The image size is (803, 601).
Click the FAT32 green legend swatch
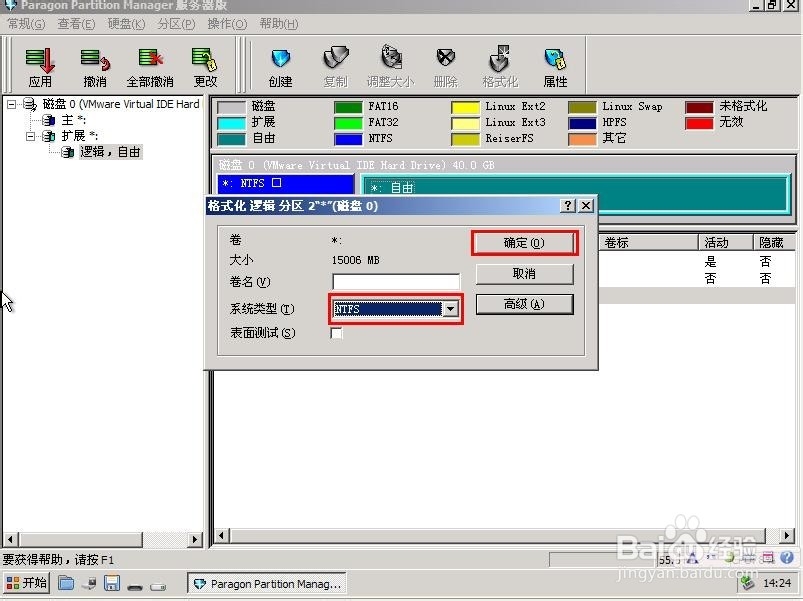point(348,123)
